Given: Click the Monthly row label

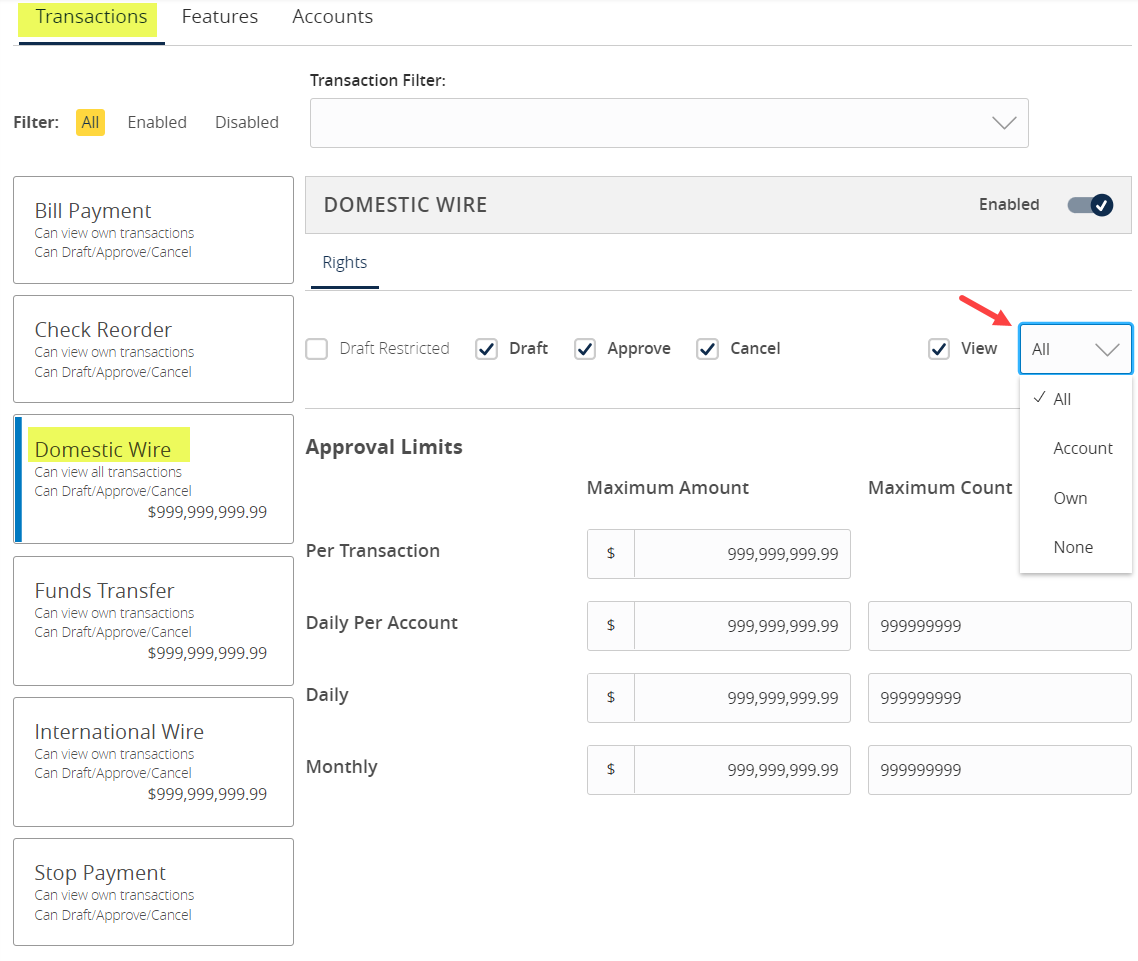Looking at the screenshot, I should pyautogui.click(x=342, y=767).
